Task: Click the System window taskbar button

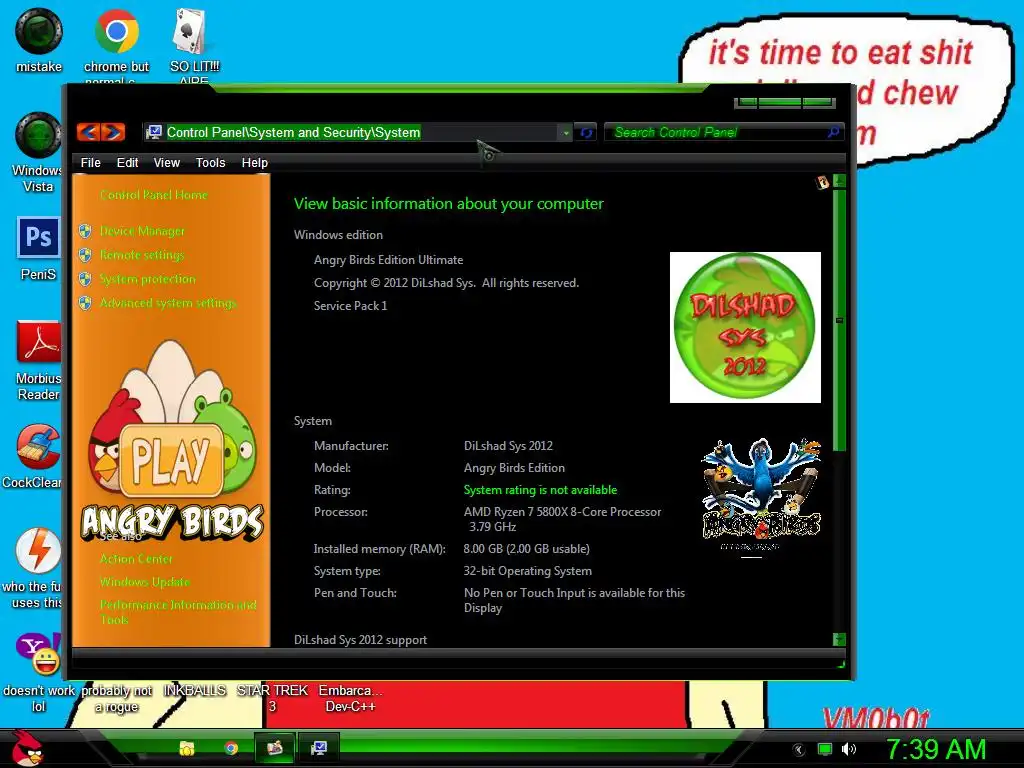Action: click(x=319, y=748)
